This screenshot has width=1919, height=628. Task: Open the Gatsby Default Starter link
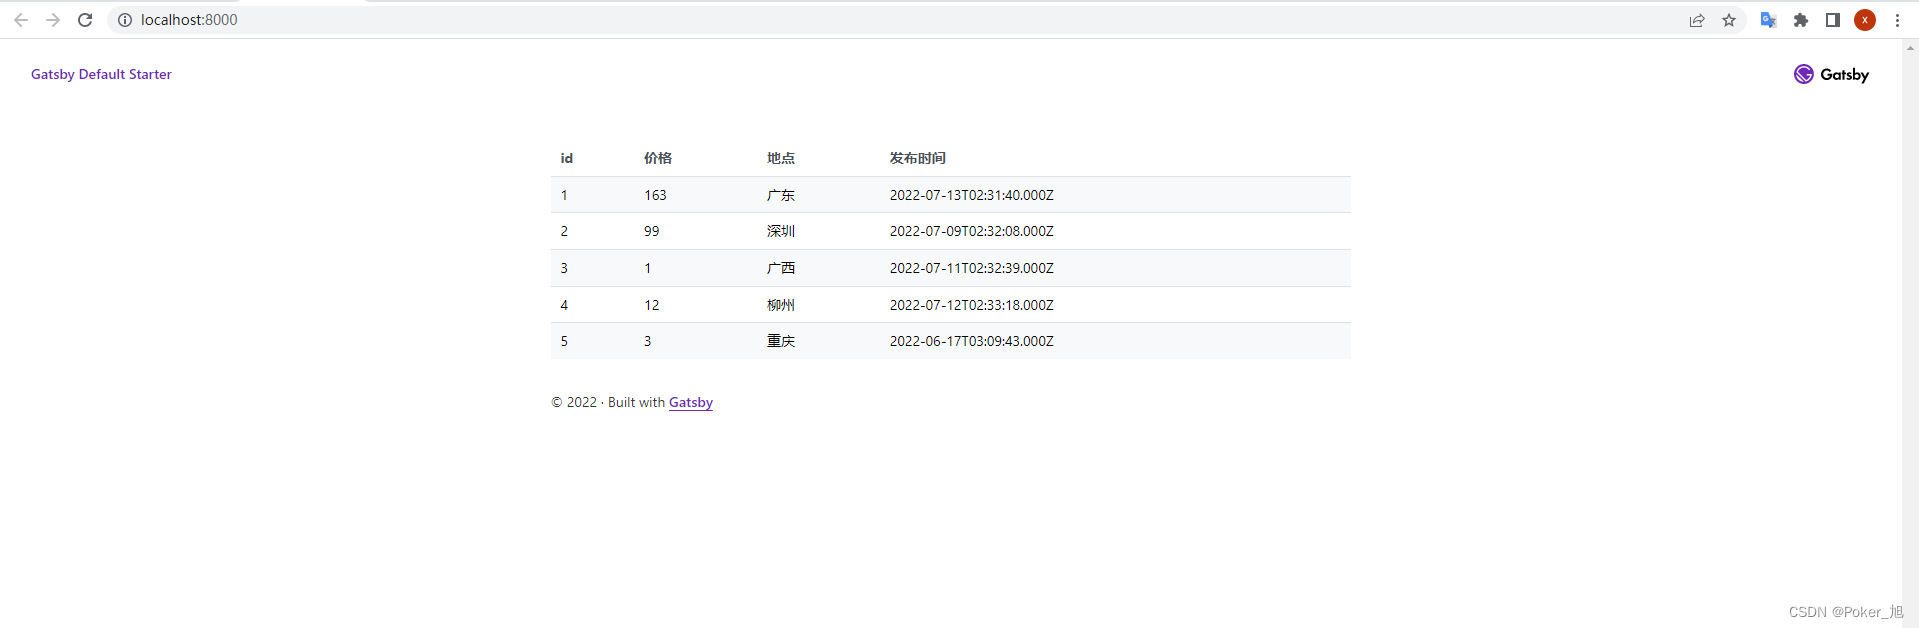[101, 74]
